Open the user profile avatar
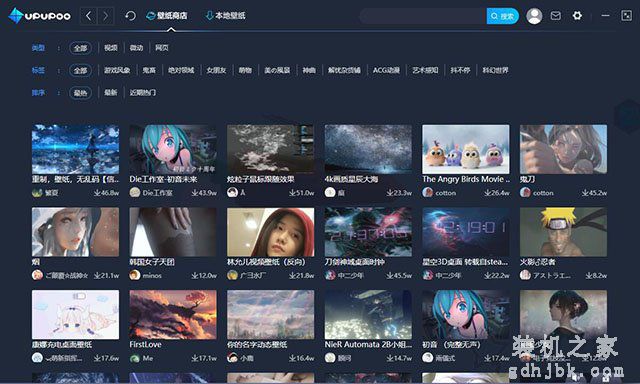This screenshot has height=384, width=640. [x=534, y=16]
